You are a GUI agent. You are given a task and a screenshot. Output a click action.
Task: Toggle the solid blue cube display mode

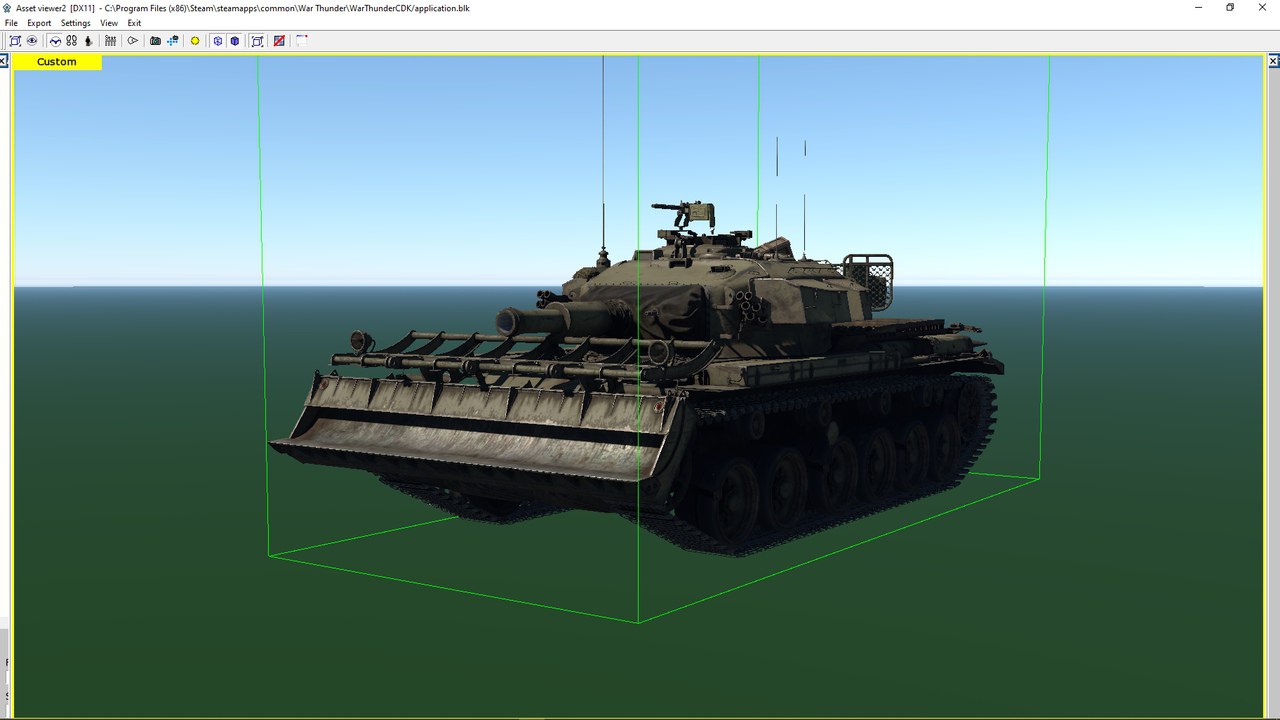(x=235, y=41)
